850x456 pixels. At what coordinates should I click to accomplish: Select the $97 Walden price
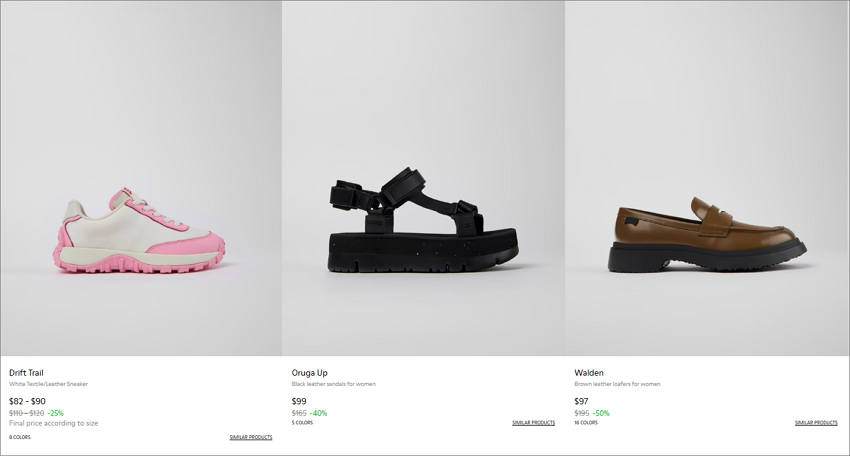581,401
